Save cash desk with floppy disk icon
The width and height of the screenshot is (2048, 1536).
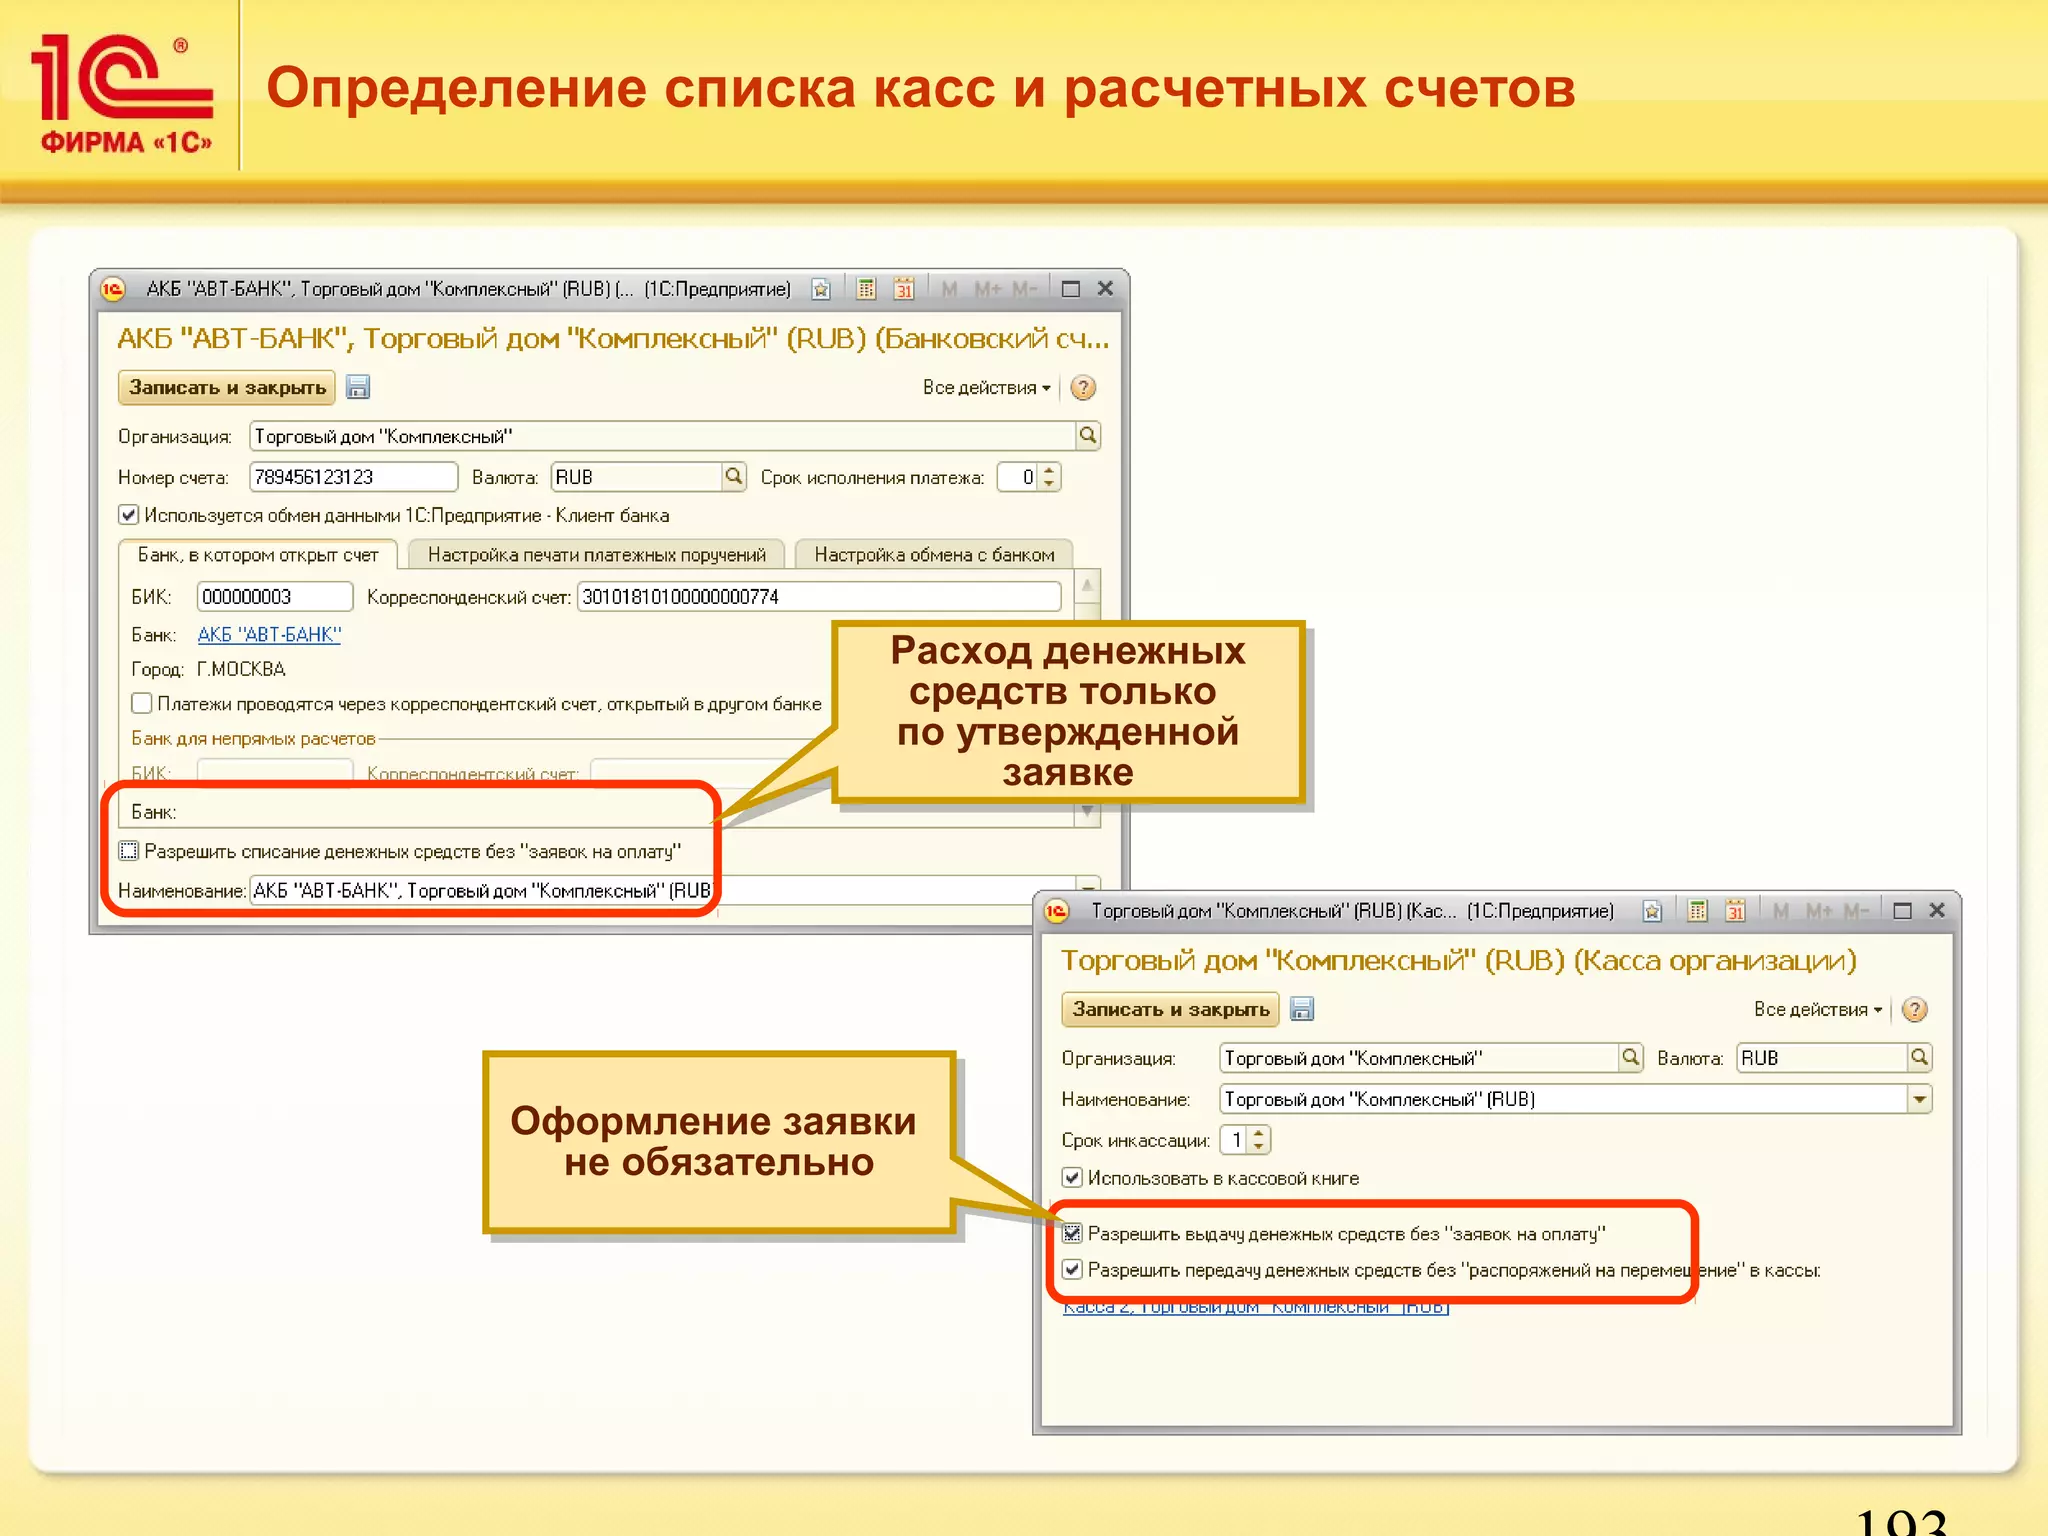tap(1302, 1009)
